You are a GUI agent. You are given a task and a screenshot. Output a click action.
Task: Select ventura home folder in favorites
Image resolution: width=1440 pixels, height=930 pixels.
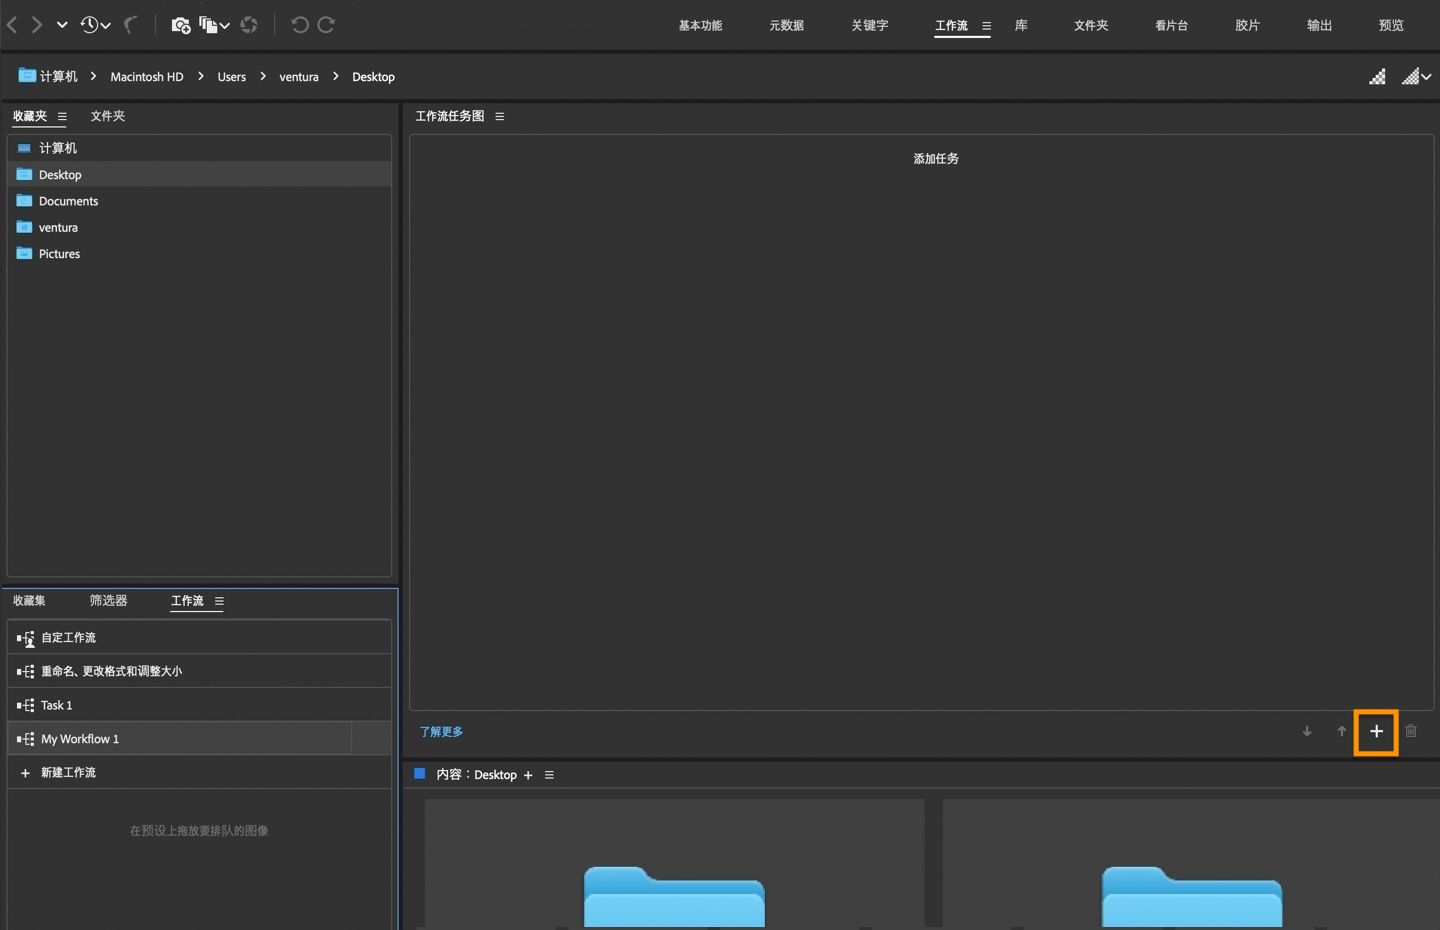coord(199,227)
